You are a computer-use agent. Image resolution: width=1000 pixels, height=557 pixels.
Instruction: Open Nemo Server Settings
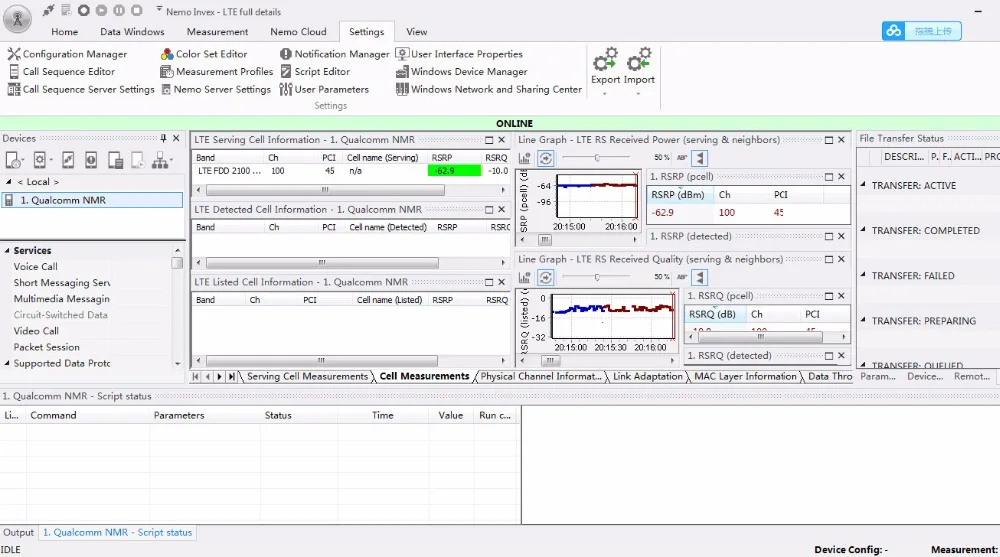pos(216,89)
